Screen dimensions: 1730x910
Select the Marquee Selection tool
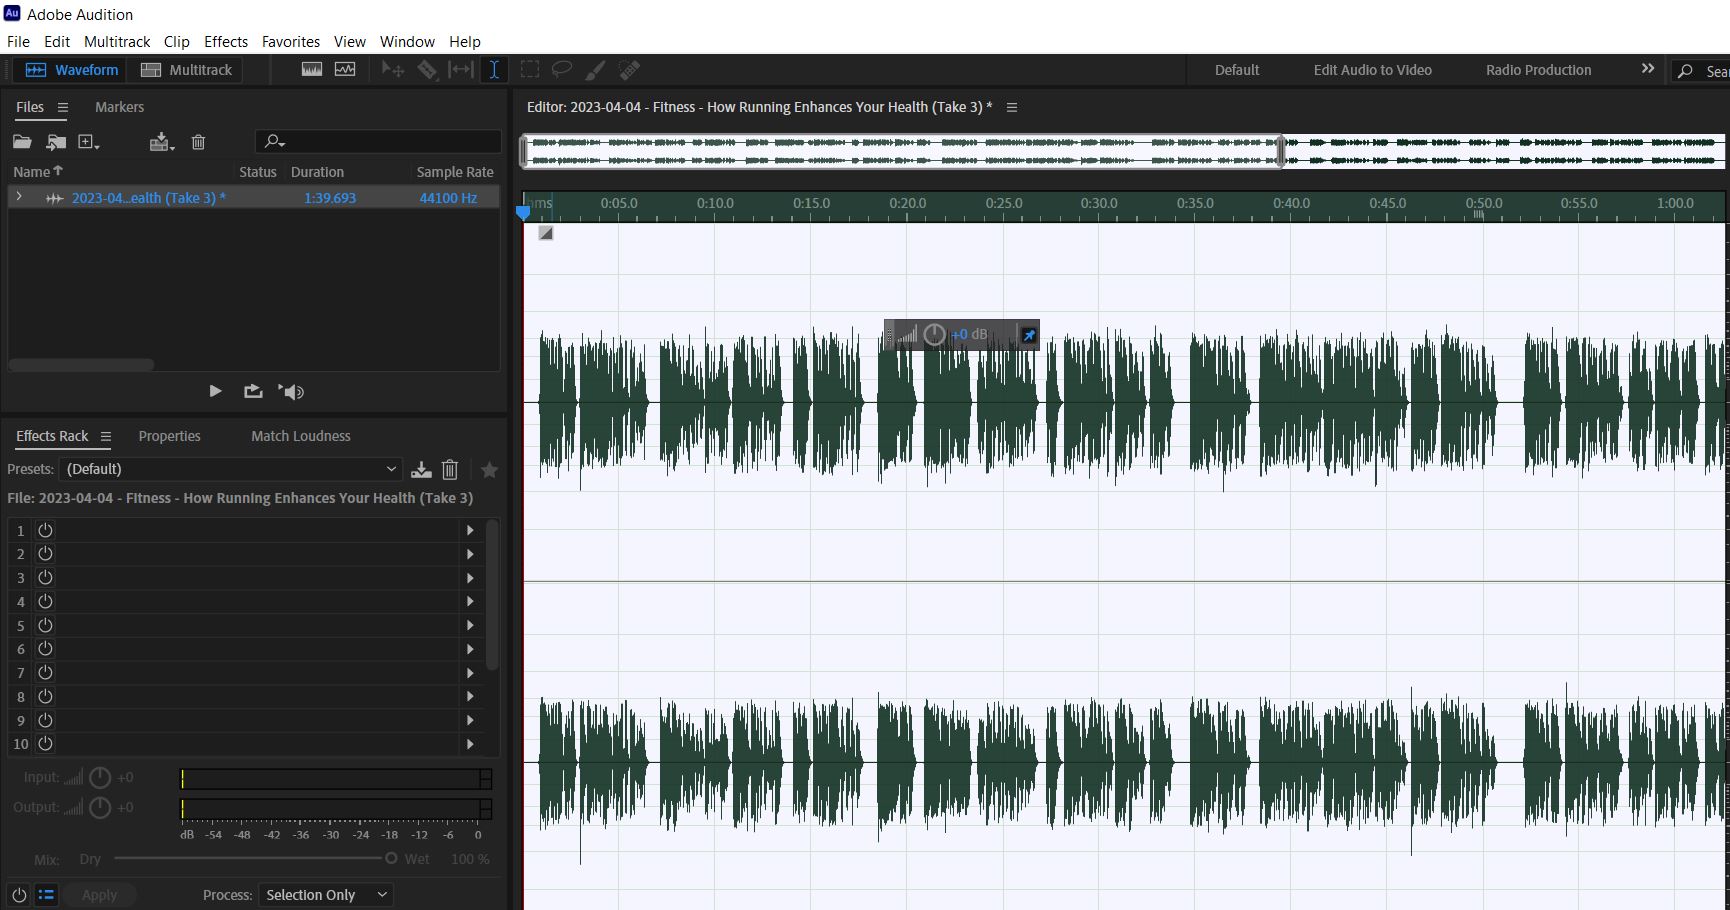pos(530,70)
